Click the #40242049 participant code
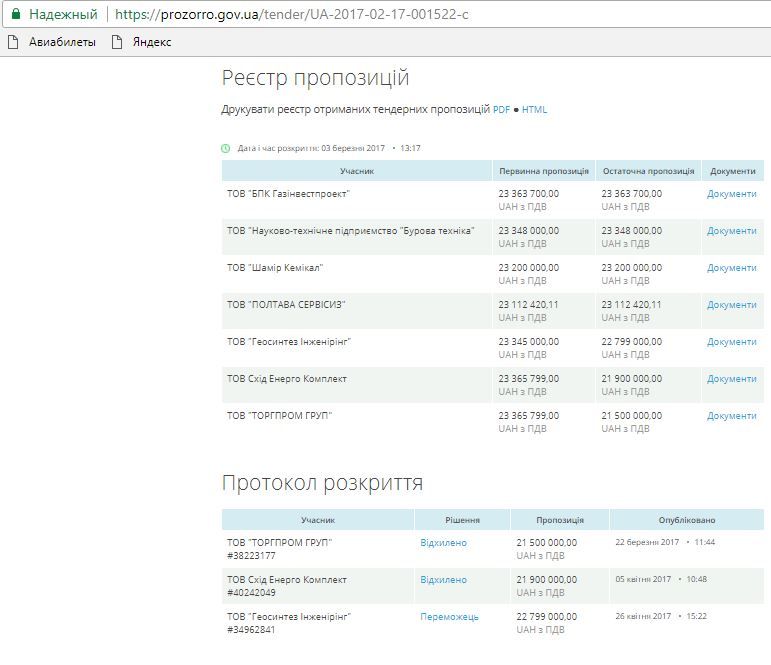Image resolution: width=771 pixels, height=665 pixels. (x=251, y=592)
